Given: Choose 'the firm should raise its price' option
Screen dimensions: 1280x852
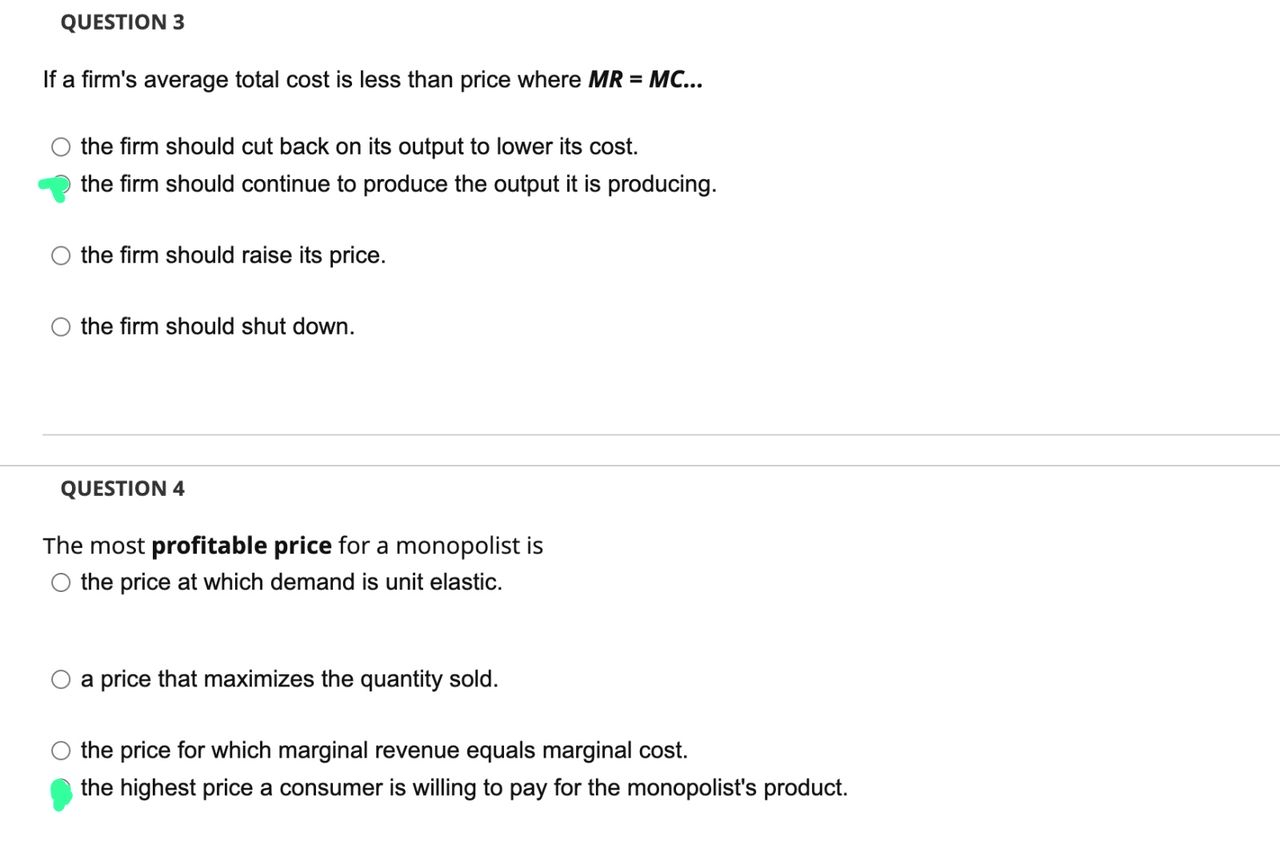Looking at the screenshot, I should click(60, 255).
